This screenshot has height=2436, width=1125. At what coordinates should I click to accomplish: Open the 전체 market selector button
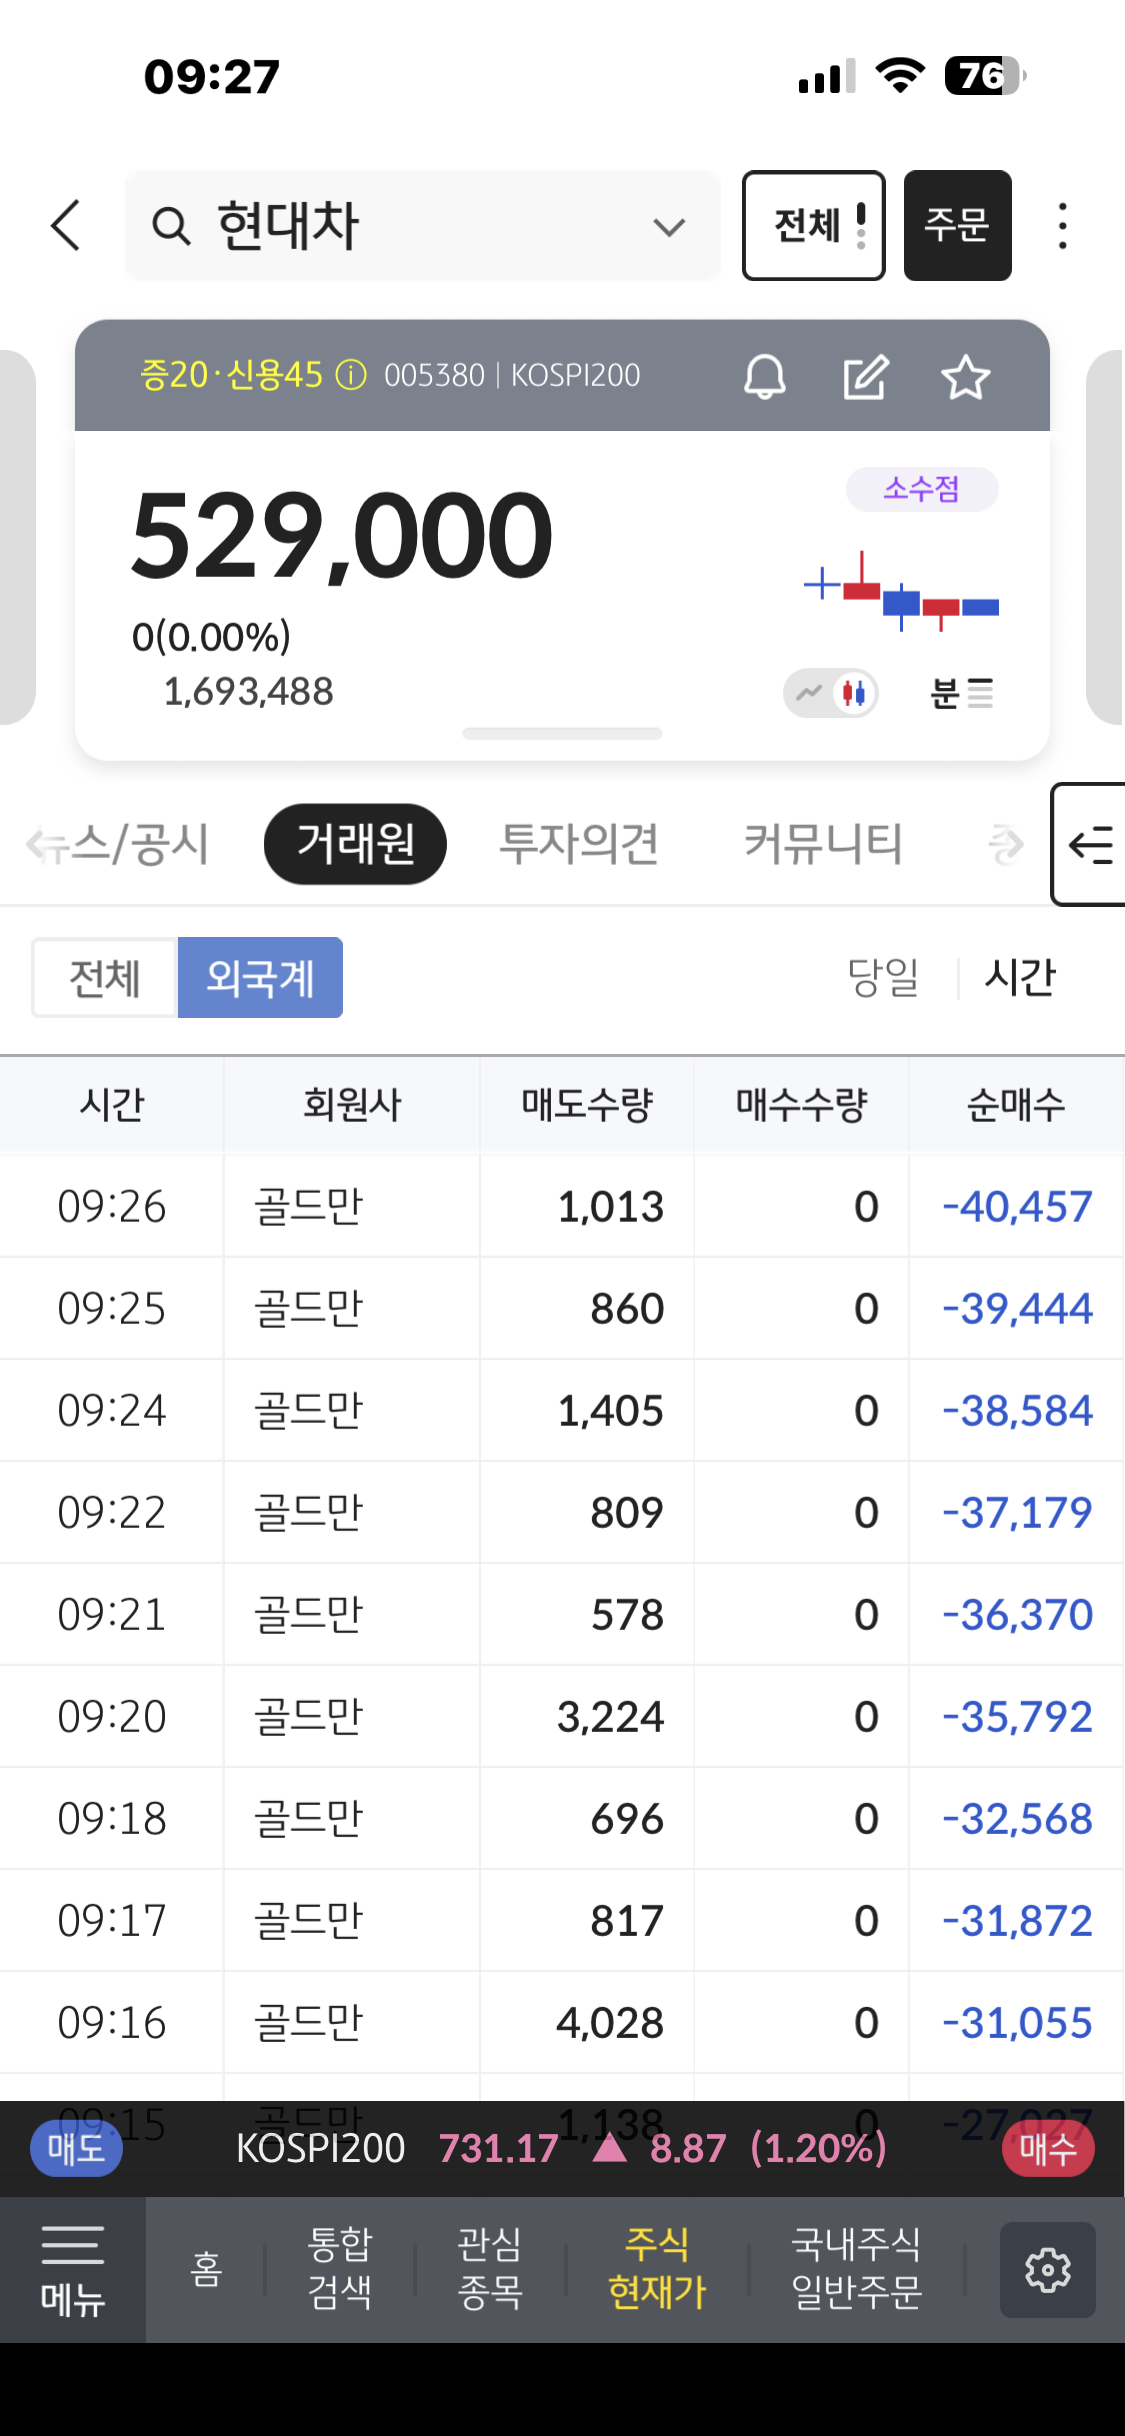pyautogui.click(x=813, y=225)
